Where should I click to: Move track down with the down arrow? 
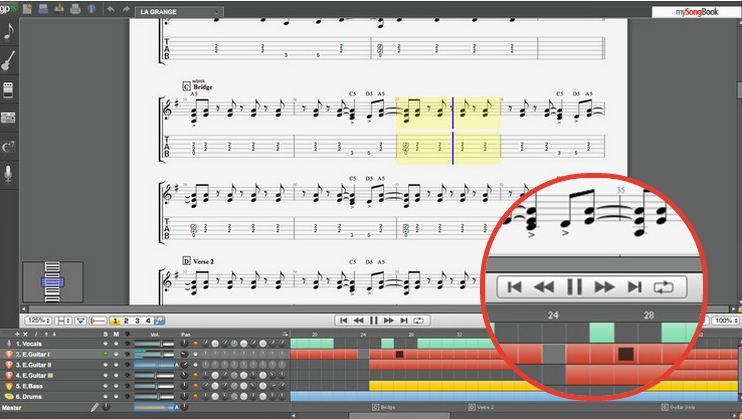pyautogui.click(x=54, y=334)
